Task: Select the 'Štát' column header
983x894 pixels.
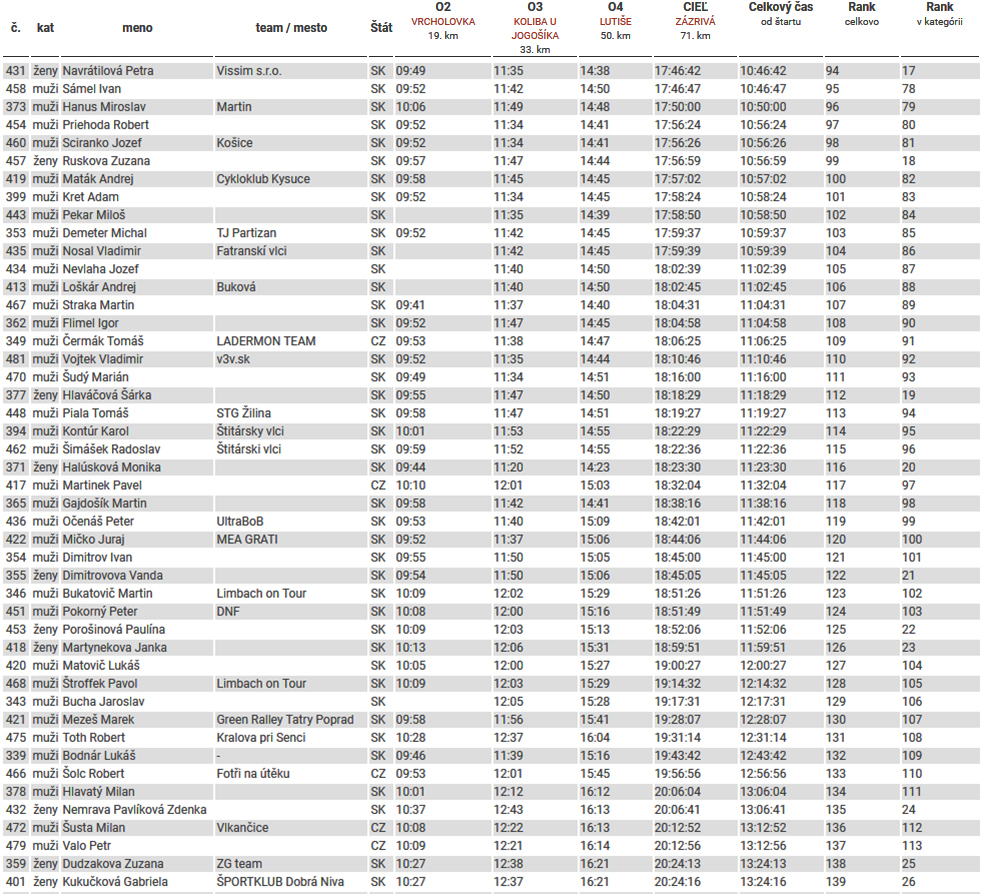Action: coord(380,28)
